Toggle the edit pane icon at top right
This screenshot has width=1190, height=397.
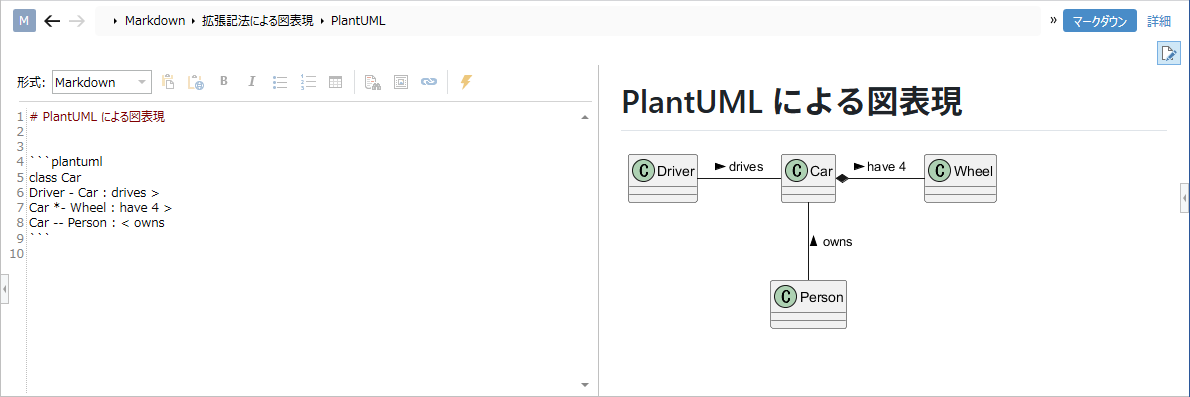[1168, 53]
